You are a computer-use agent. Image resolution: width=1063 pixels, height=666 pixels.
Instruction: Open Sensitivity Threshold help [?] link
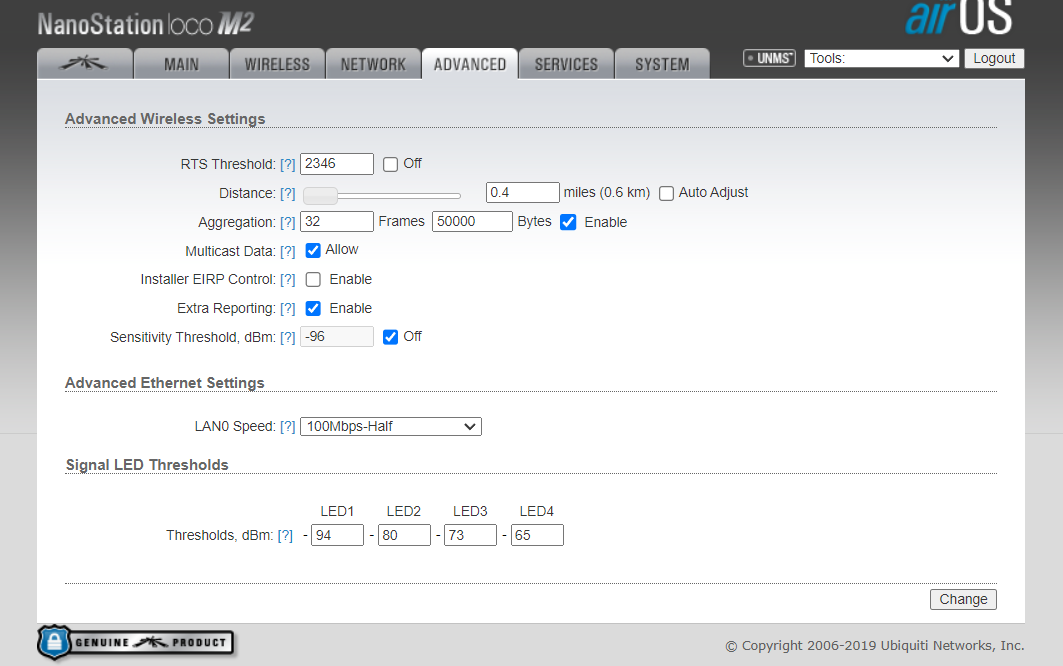(288, 338)
